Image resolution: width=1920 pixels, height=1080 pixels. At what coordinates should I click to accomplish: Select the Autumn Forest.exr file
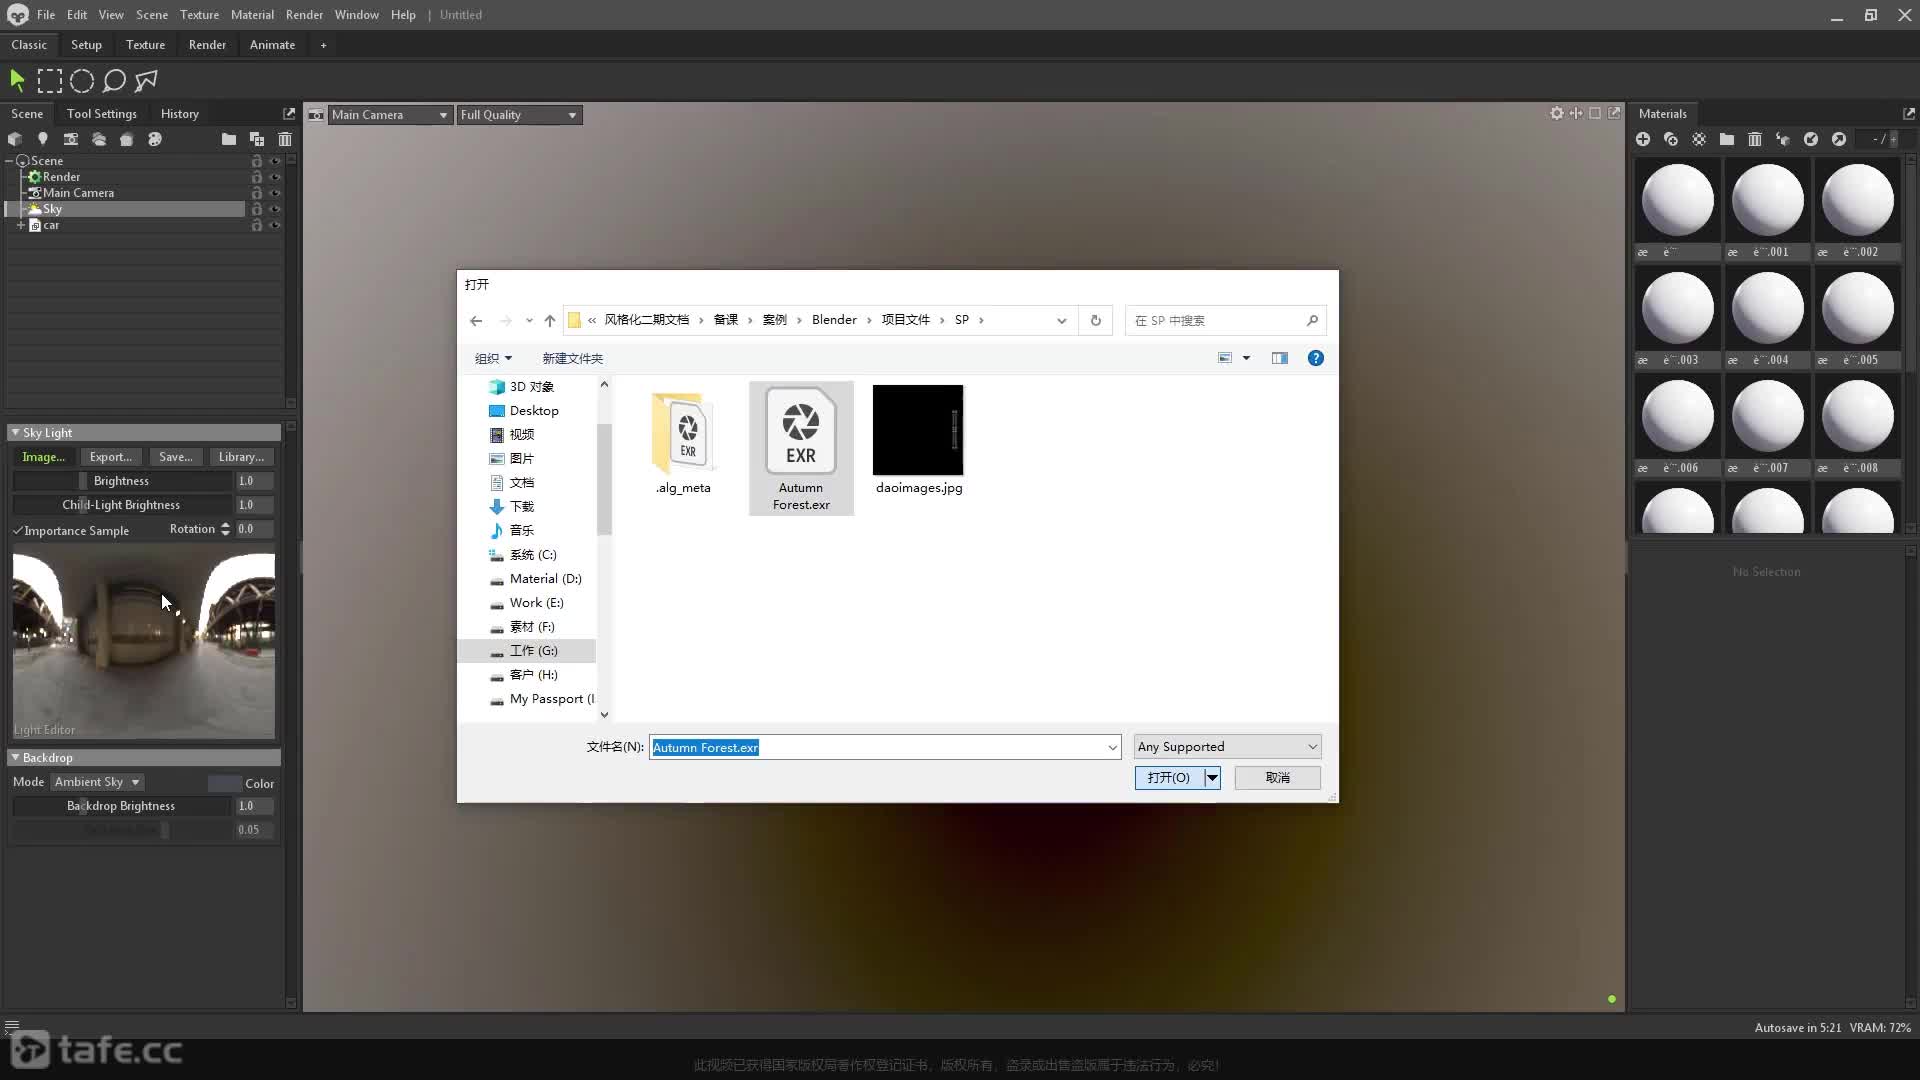point(801,448)
